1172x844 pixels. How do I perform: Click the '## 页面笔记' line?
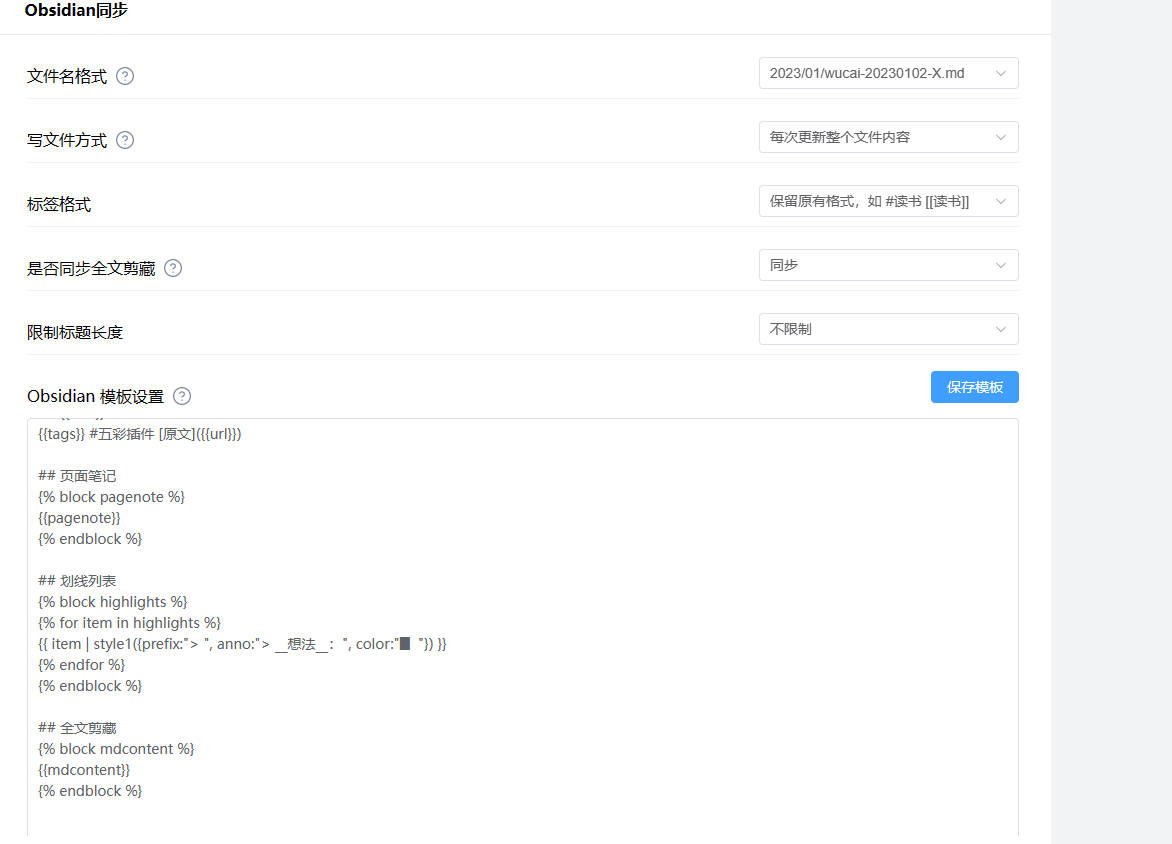click(77, 476)
